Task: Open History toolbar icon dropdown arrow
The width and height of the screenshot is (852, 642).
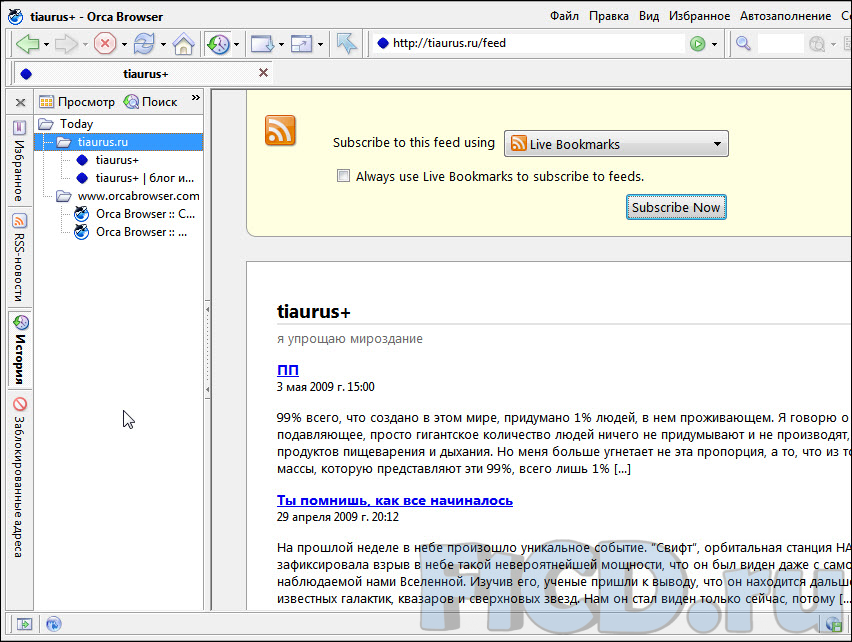Action: click(236, 45)
